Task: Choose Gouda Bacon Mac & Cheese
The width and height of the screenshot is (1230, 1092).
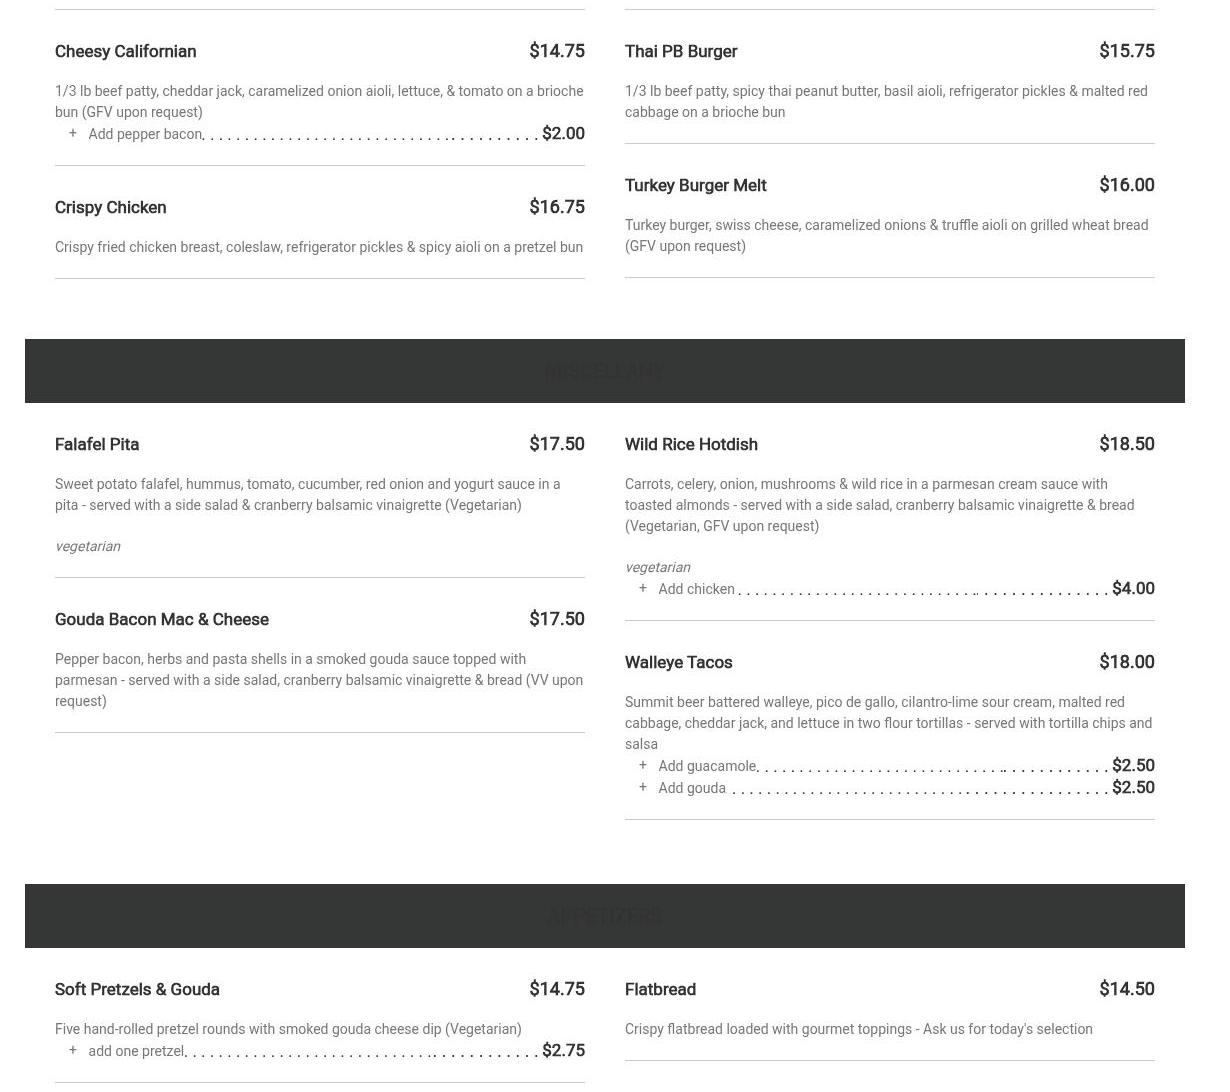Action: [x=162, y=619]
